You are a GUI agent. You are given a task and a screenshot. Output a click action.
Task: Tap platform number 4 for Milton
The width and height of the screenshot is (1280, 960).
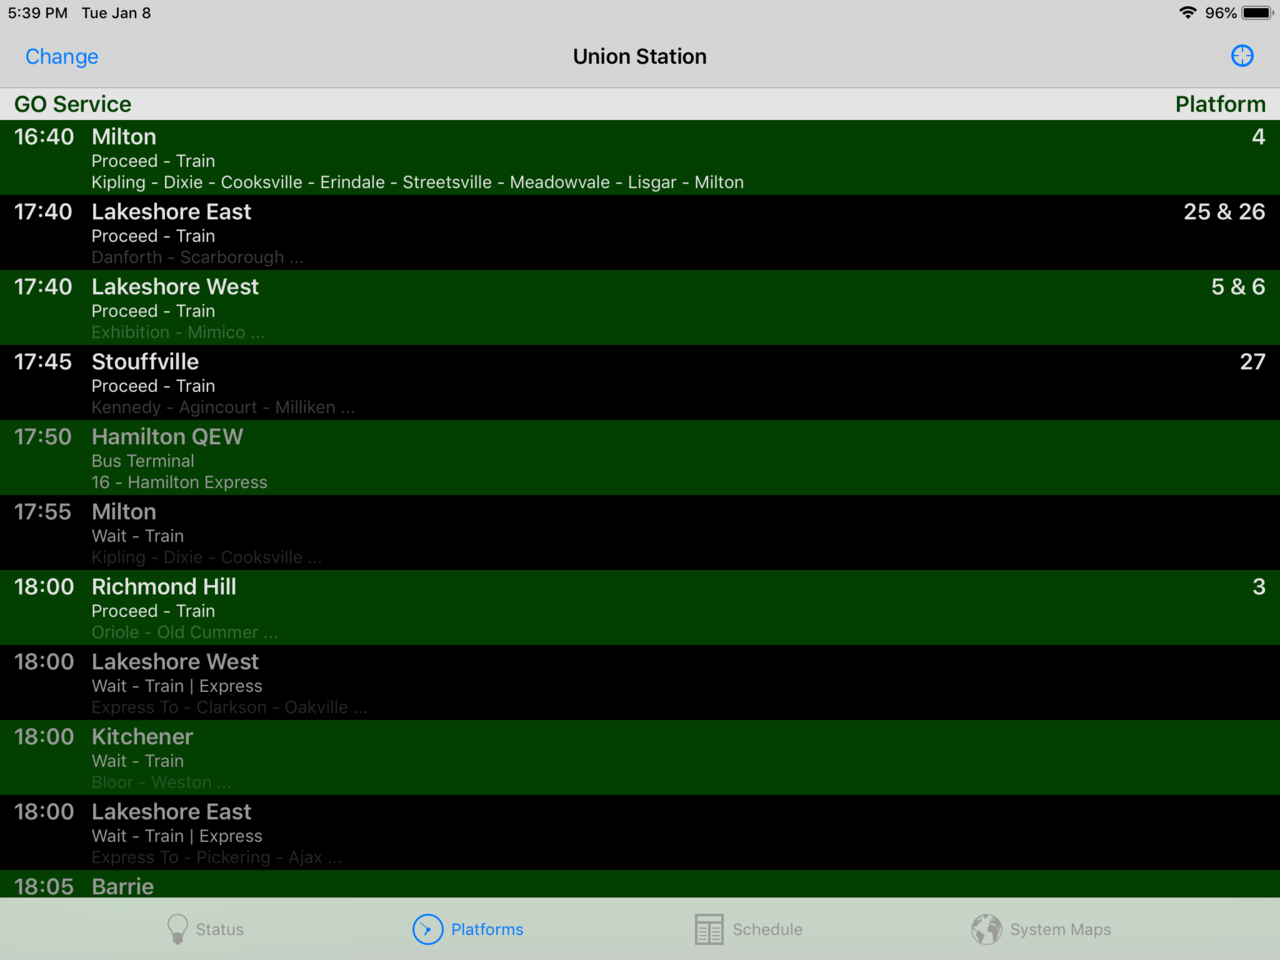[1258, 137]
